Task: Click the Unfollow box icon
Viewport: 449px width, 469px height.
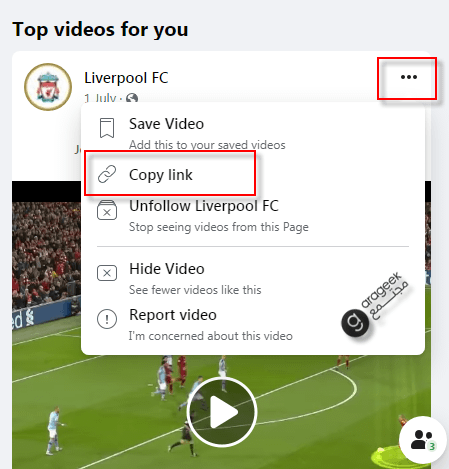Action: coord(107,210)
